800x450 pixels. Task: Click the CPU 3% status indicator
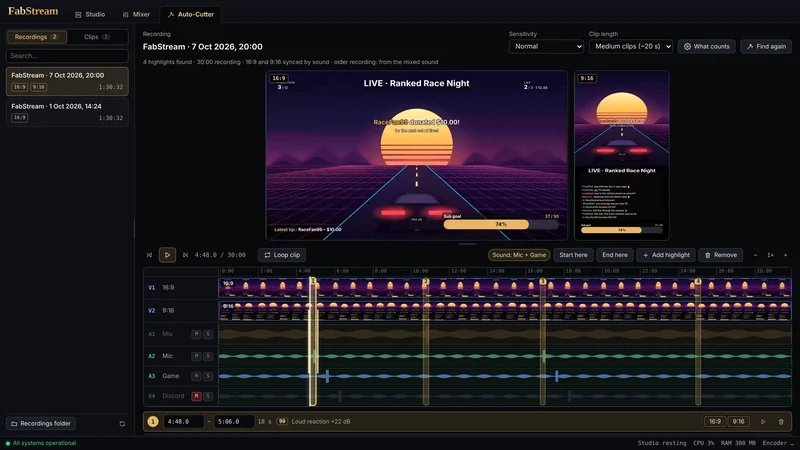pyautogui.click(x=704, y=443)
